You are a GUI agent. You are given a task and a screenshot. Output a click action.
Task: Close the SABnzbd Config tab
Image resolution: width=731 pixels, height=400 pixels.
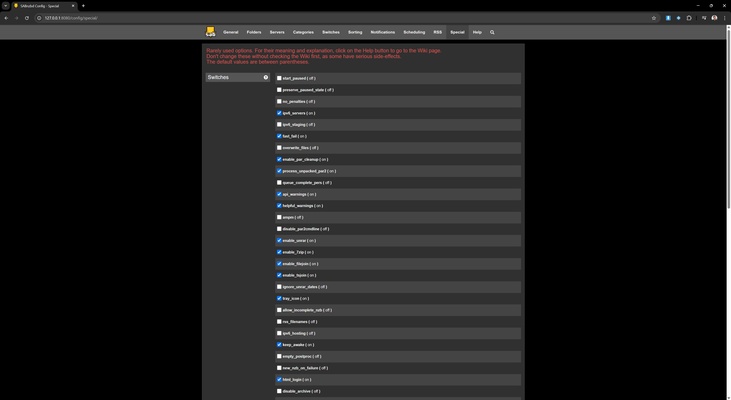point(73,6)
